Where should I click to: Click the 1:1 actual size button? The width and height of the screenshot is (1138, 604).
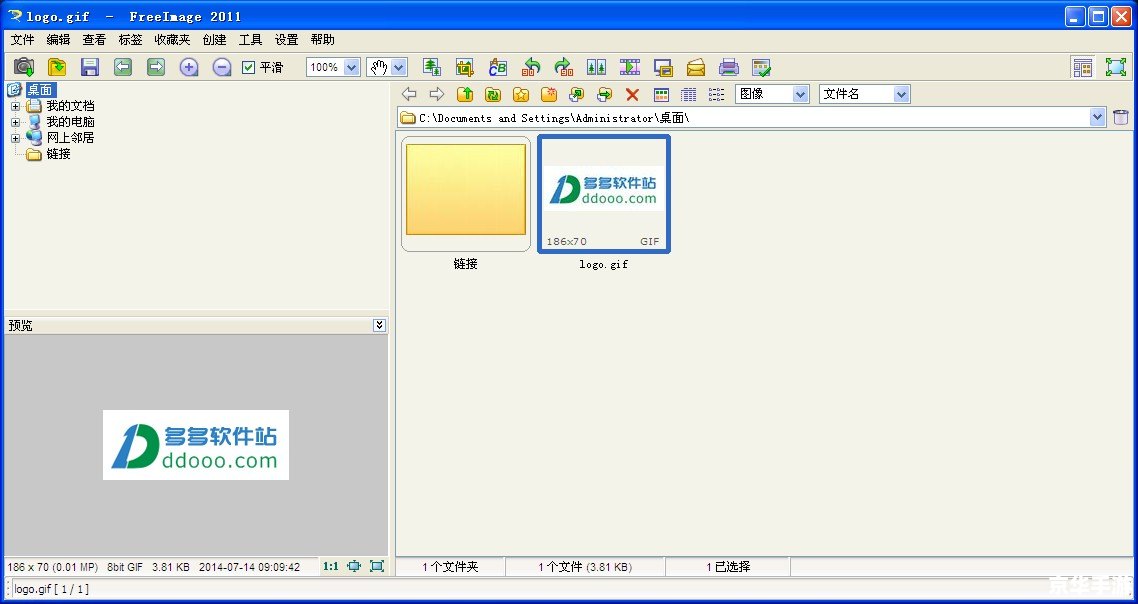331,566
